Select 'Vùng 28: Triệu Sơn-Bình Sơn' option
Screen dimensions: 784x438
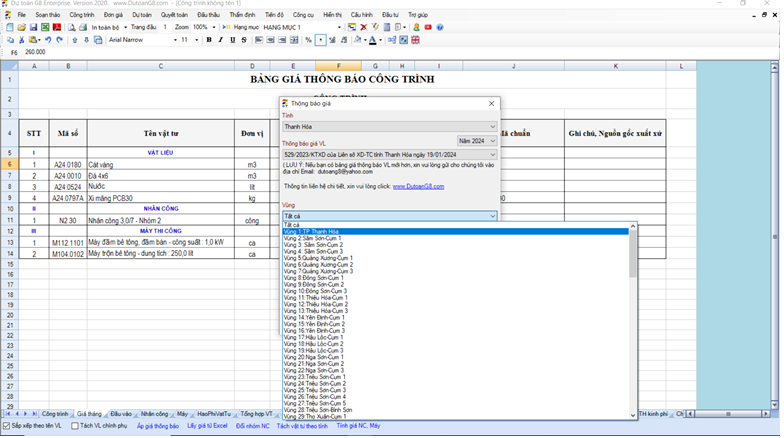point(456,411)
